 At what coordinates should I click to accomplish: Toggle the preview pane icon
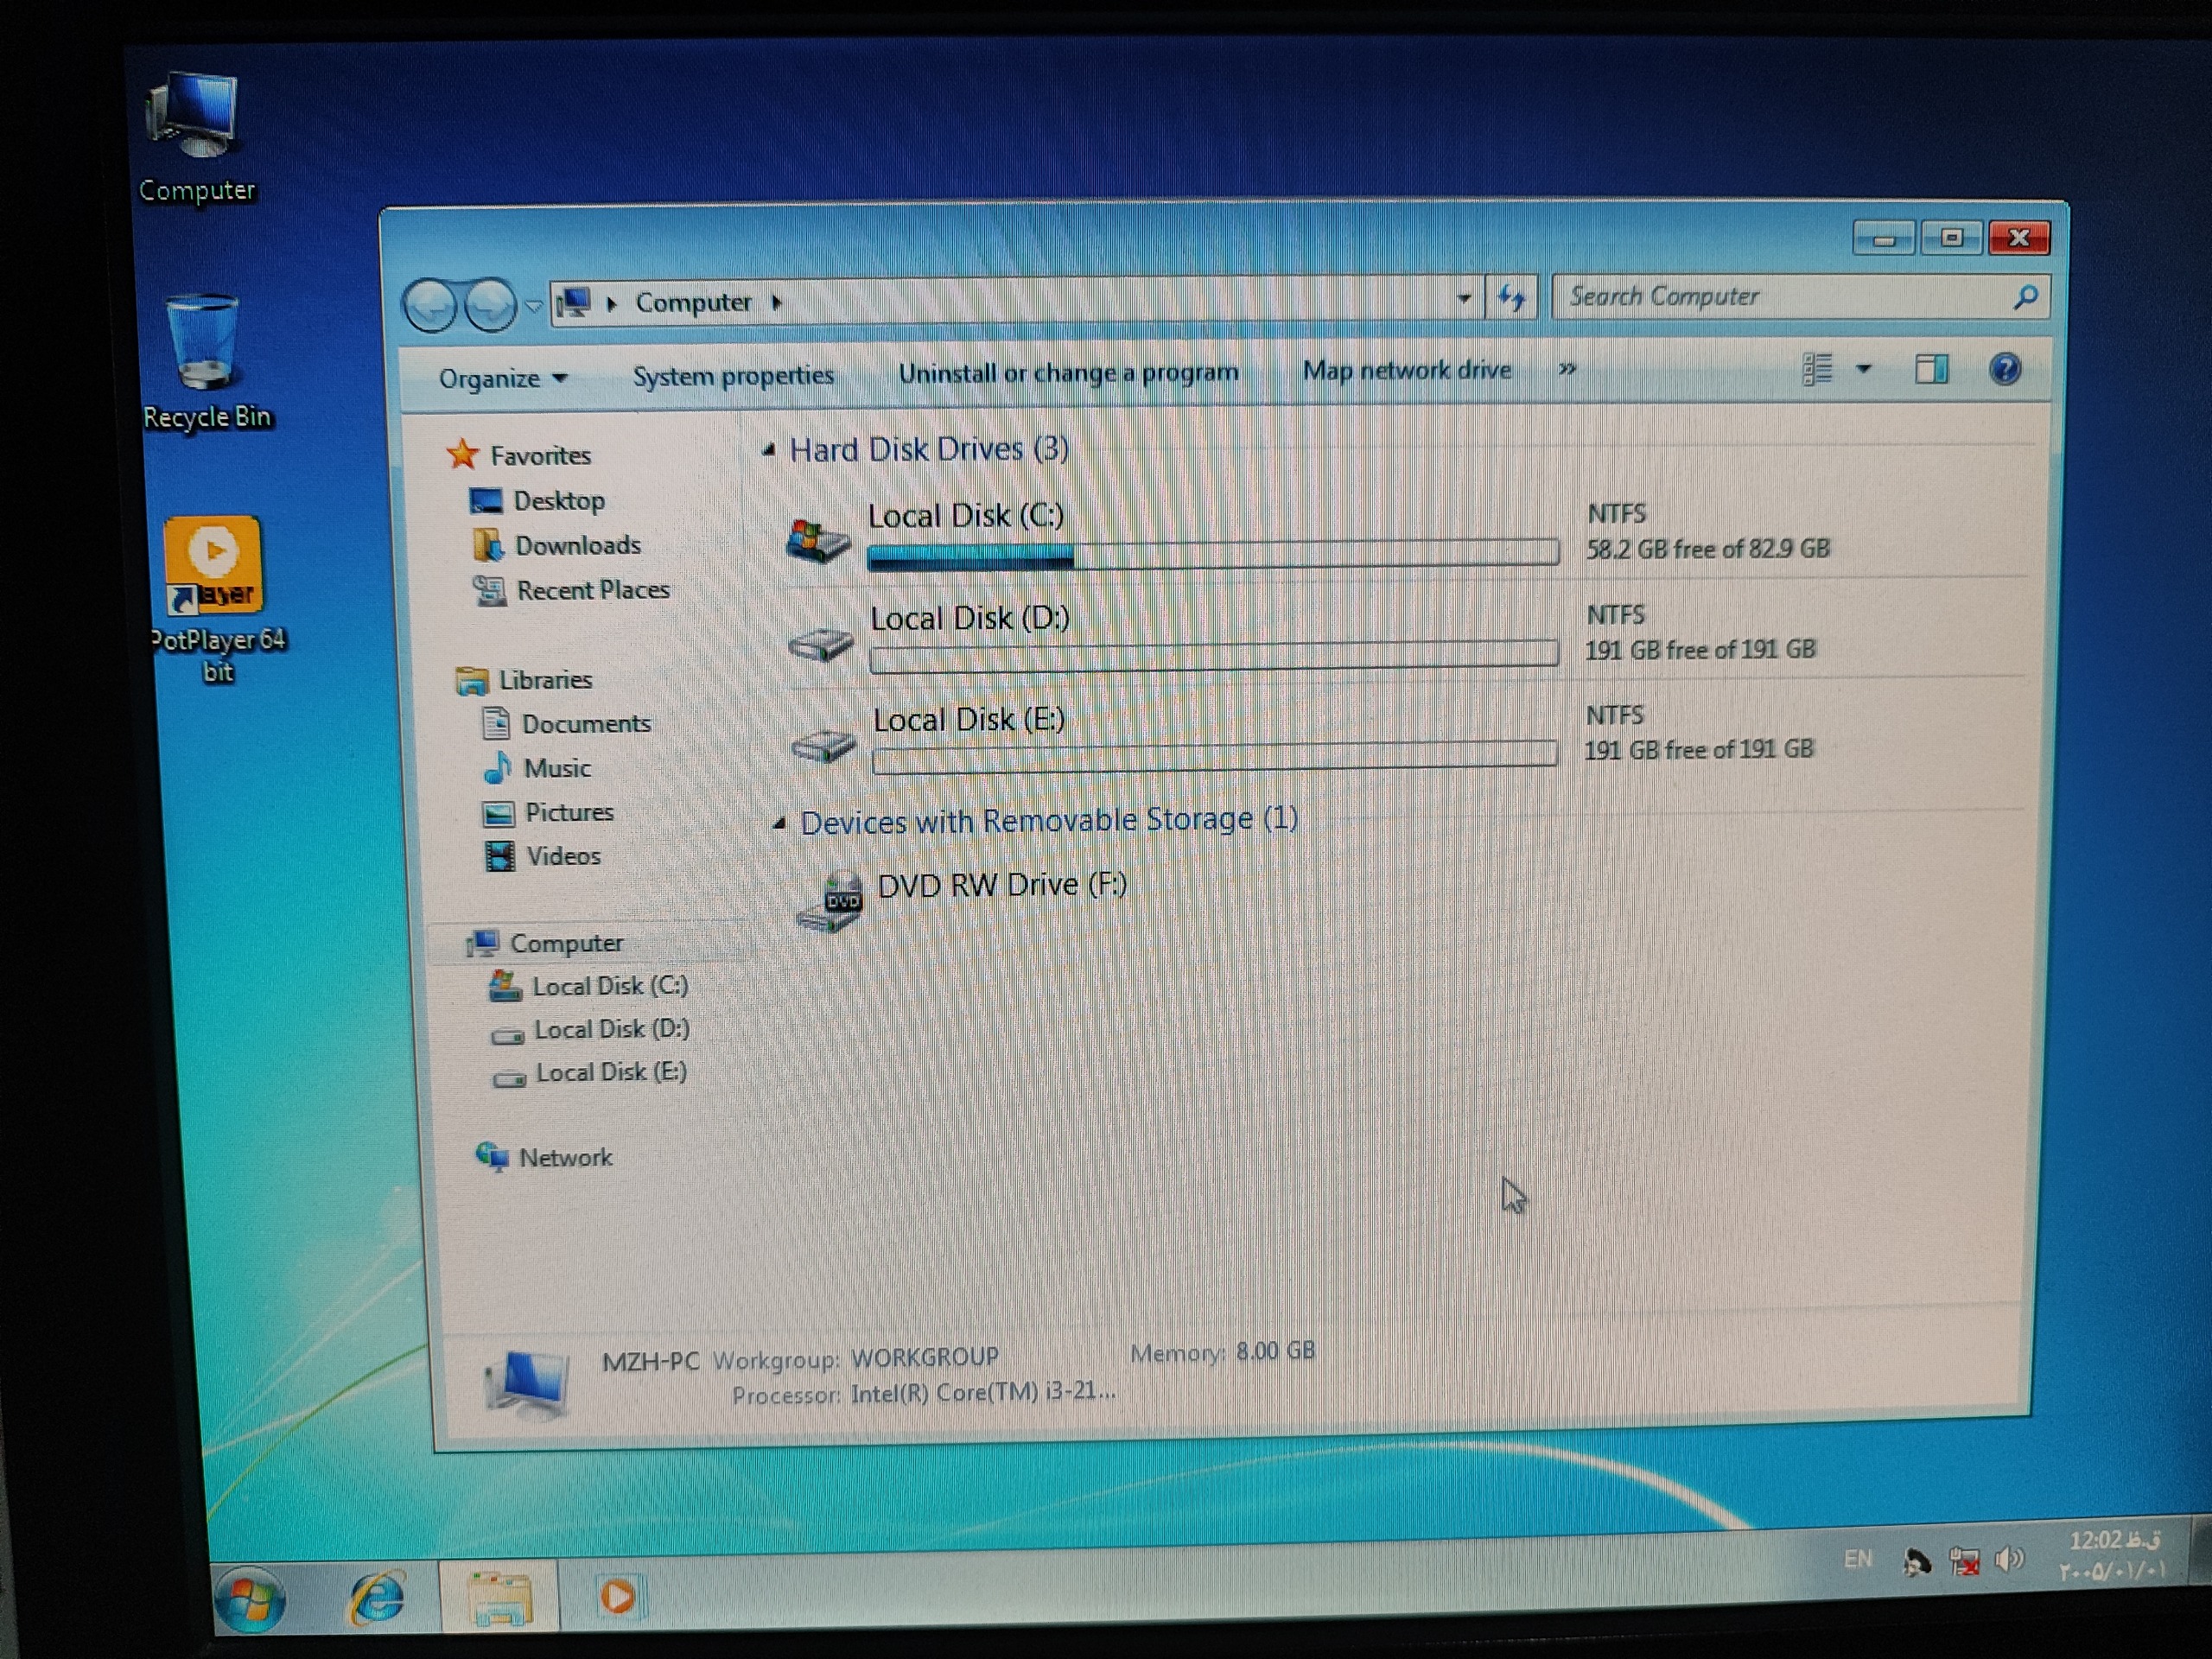pos(1930,369)
